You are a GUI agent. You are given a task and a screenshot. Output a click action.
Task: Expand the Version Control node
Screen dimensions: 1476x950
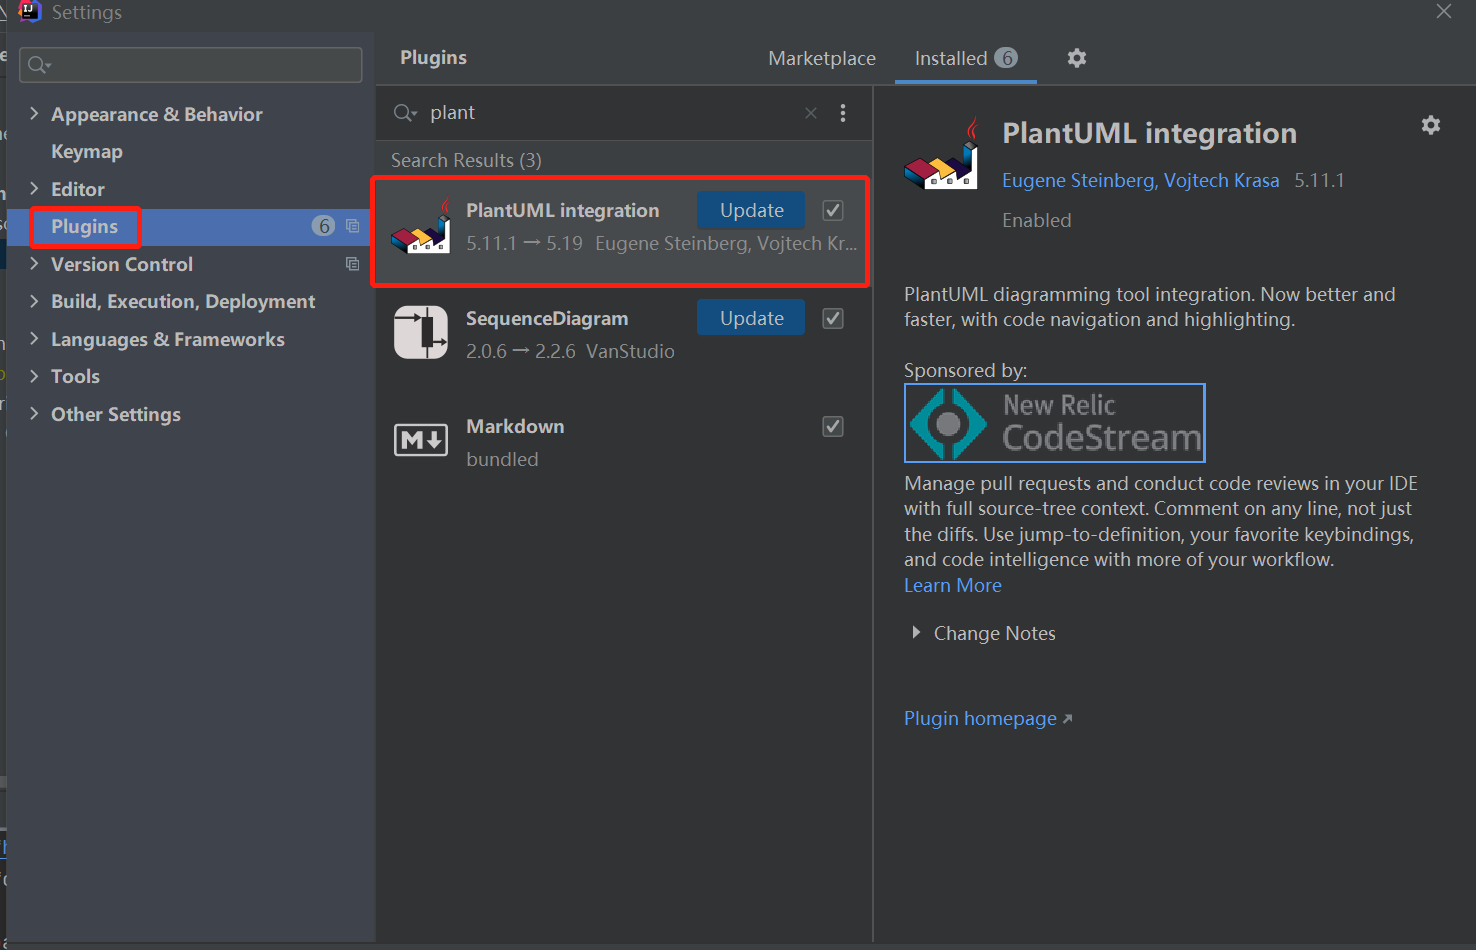pyautogui.click(x=34, y=263)
